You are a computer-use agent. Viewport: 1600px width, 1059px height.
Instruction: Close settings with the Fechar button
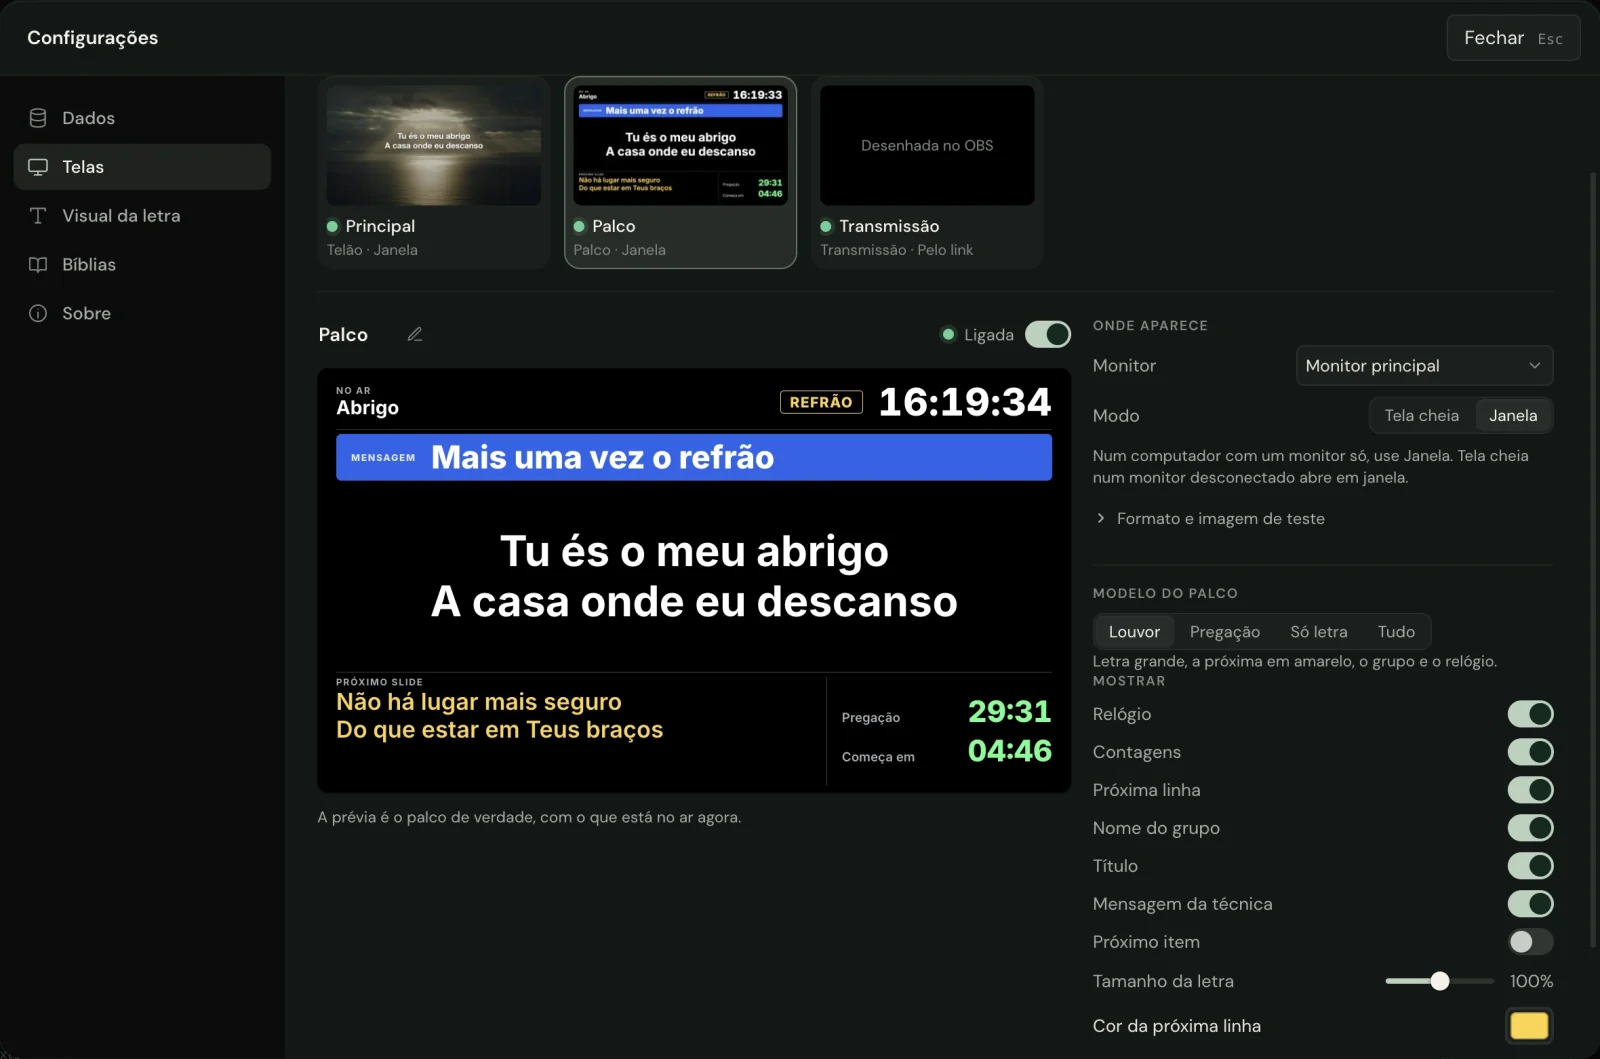coord(1513,38)
